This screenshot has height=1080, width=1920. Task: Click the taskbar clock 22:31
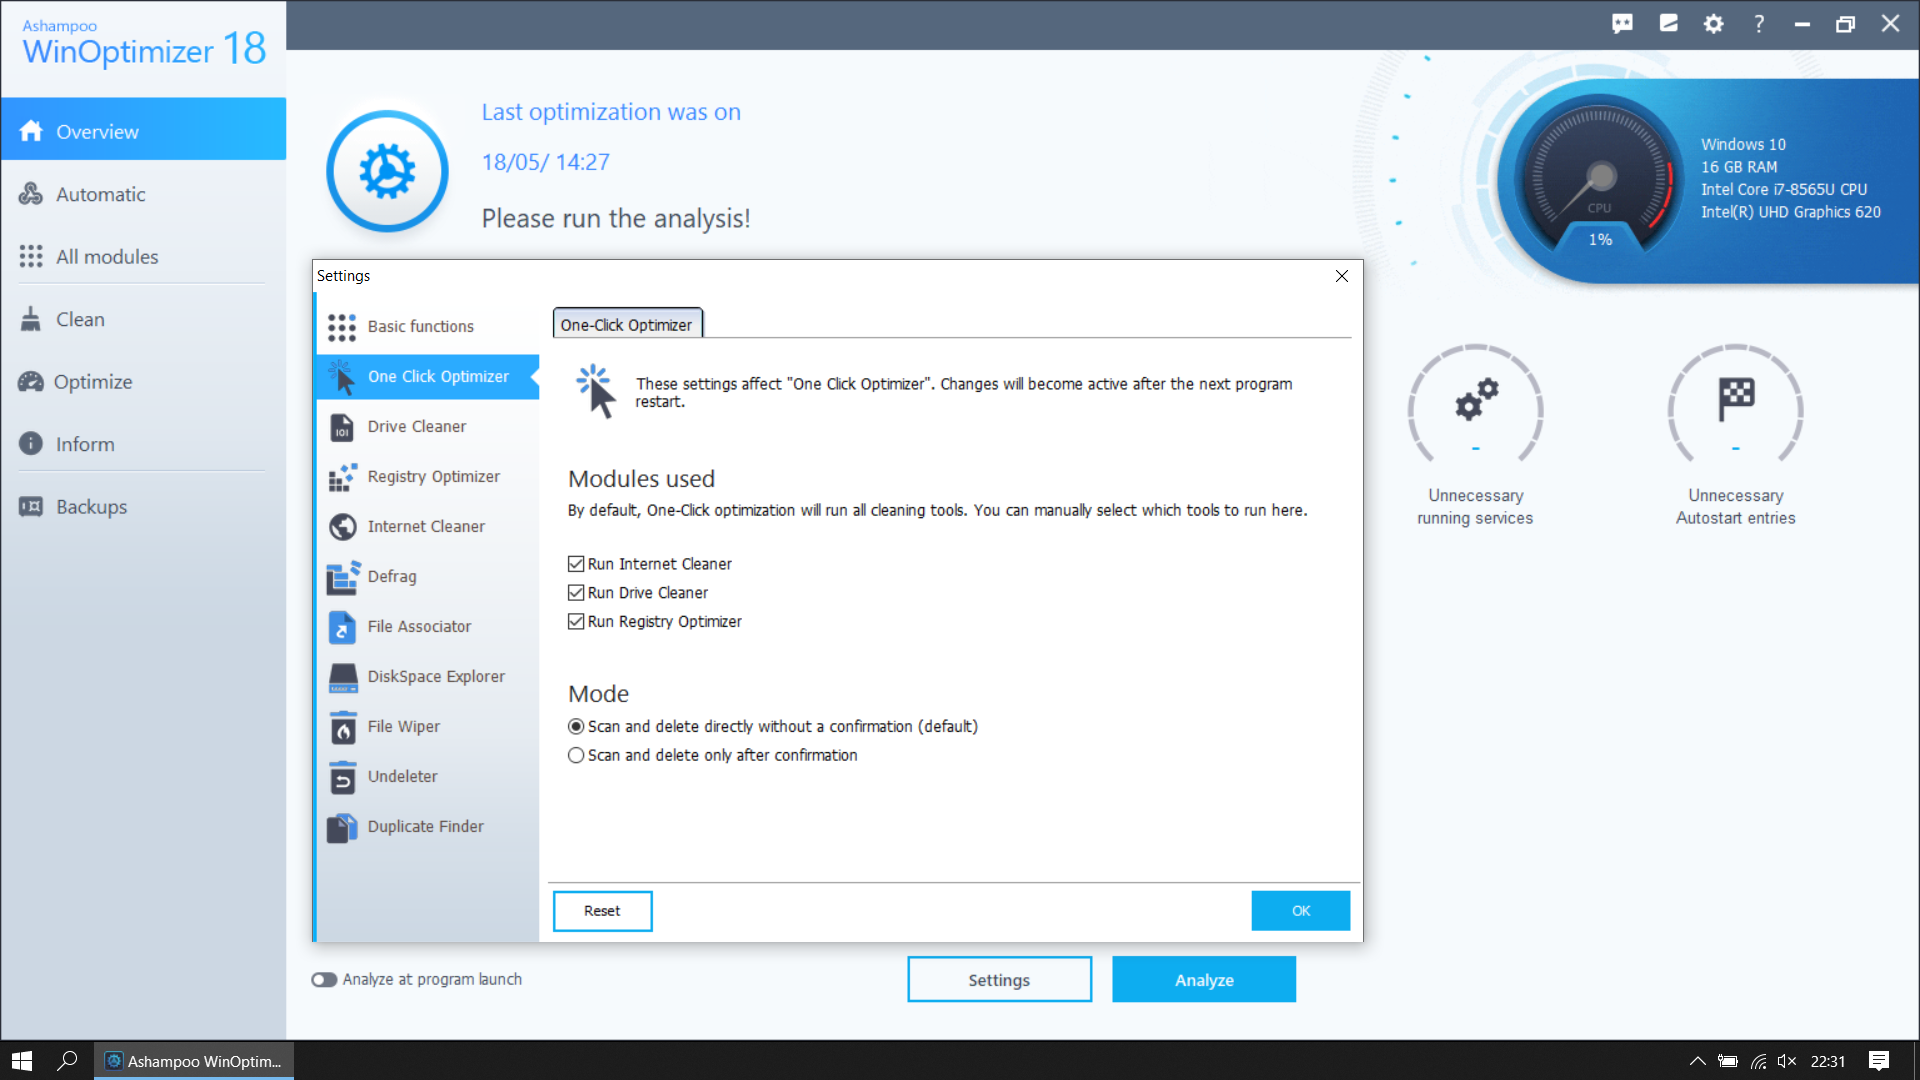[1828, 1061]
